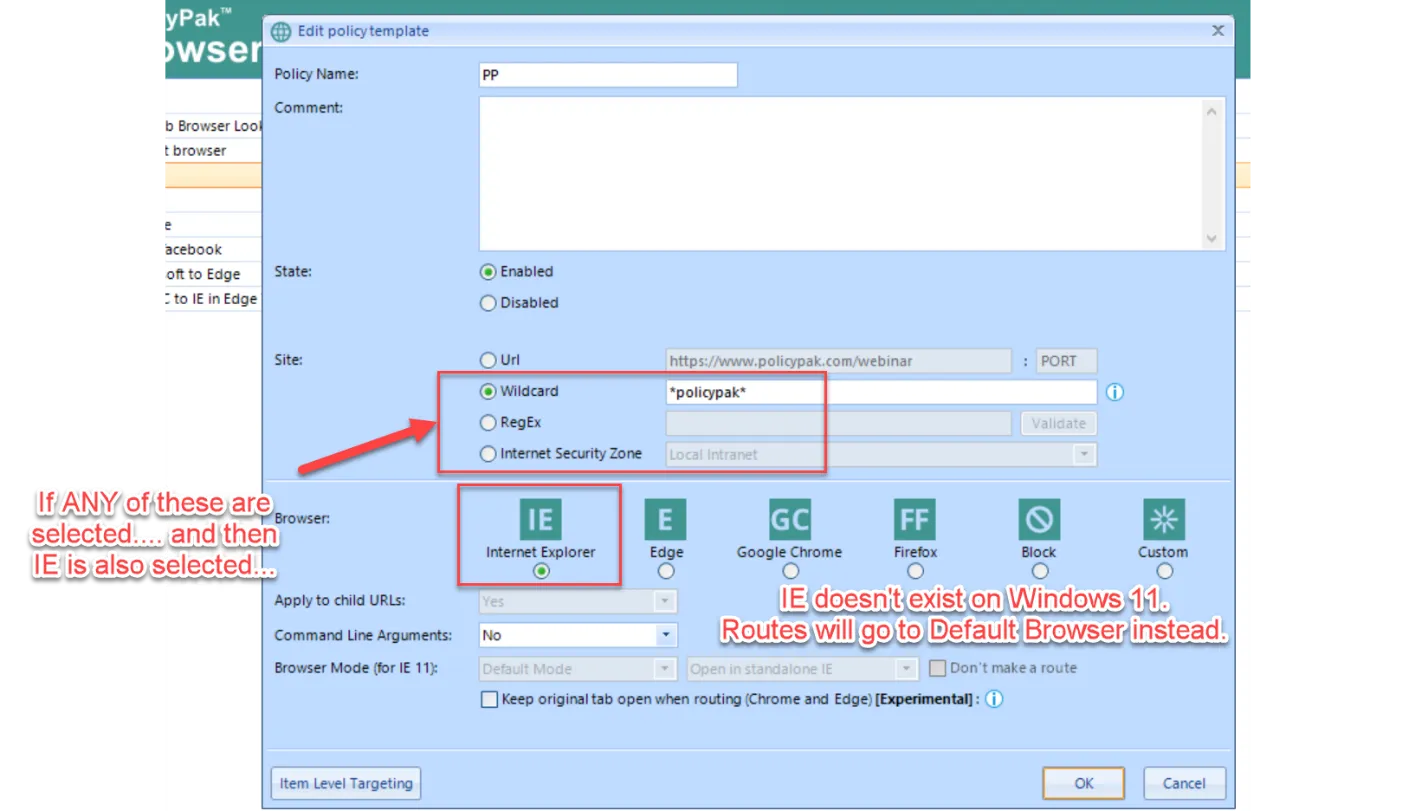The image size is (1428, 811).
Task: Pick the Google Chrome browser icon
Action: point(790,519)
